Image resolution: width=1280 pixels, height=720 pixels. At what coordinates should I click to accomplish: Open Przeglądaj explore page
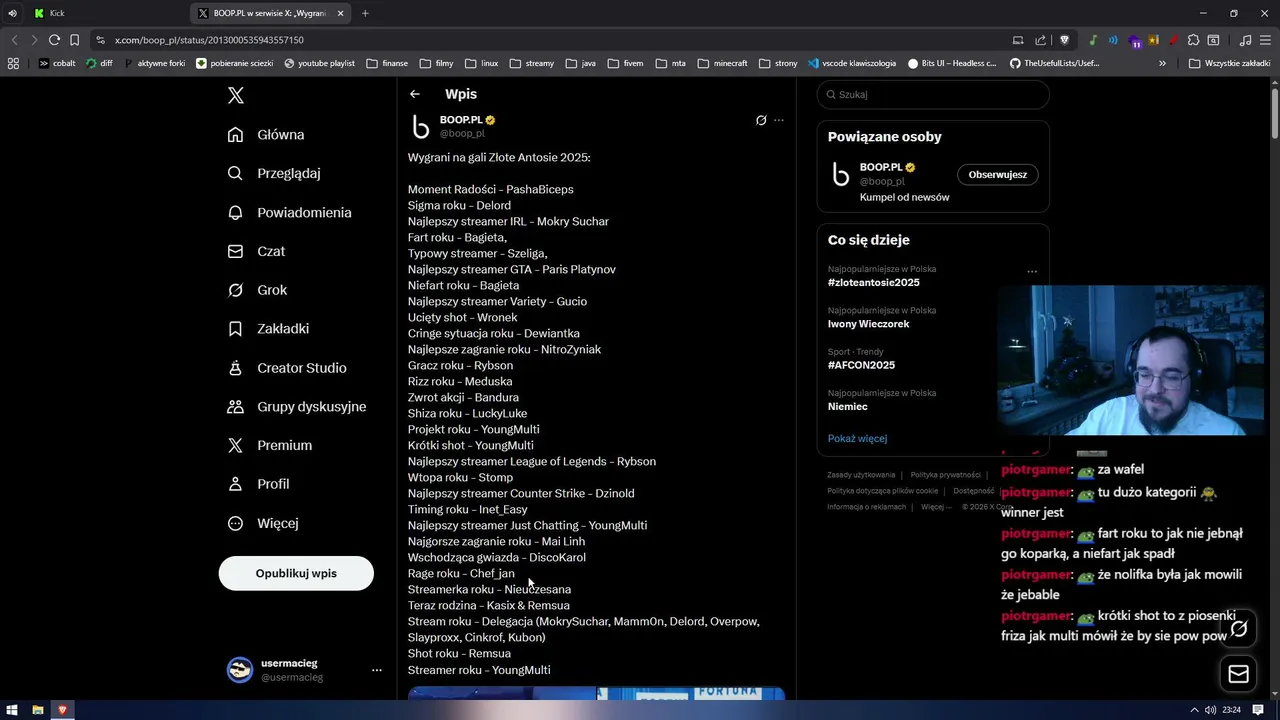[275, 173]
